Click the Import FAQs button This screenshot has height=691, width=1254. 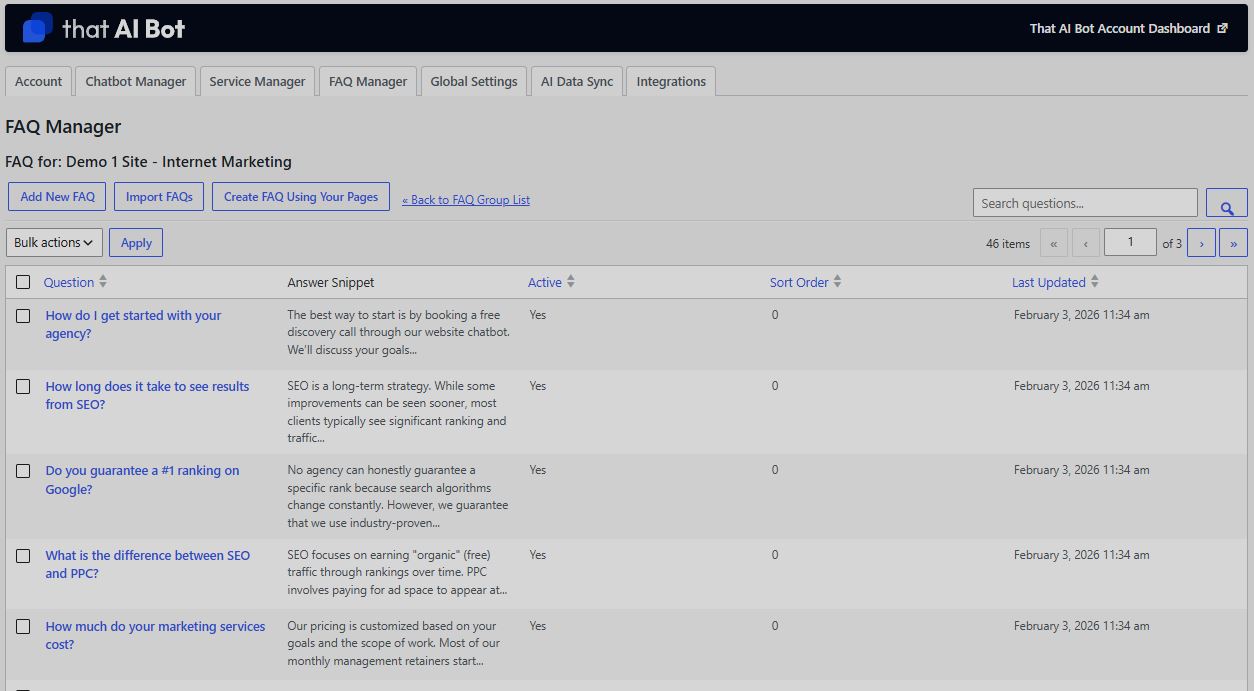(159, 197)
